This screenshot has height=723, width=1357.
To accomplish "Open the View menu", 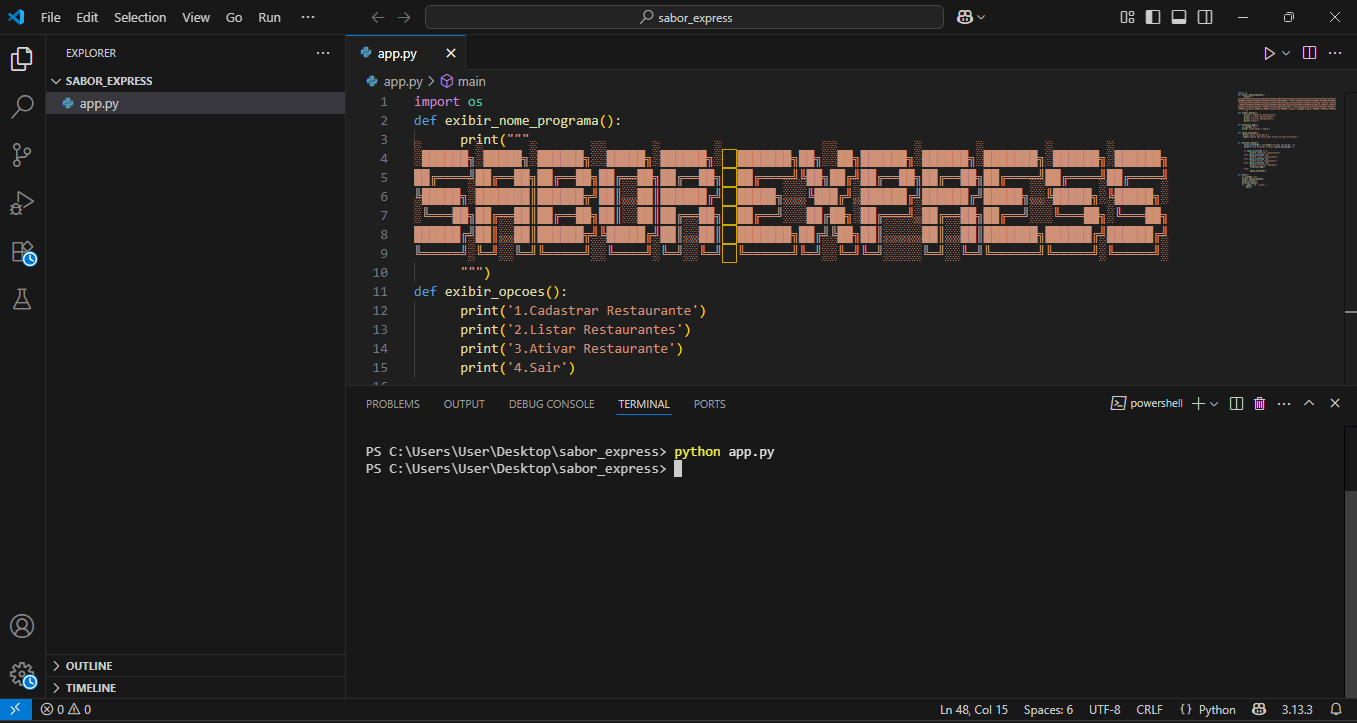I will (196, 17).
